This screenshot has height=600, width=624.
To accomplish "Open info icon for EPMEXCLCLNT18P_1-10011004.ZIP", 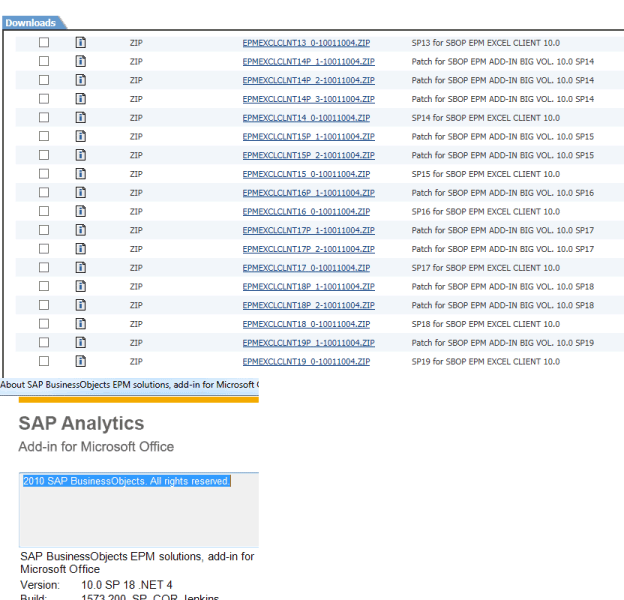I will [x=81, y=286].
